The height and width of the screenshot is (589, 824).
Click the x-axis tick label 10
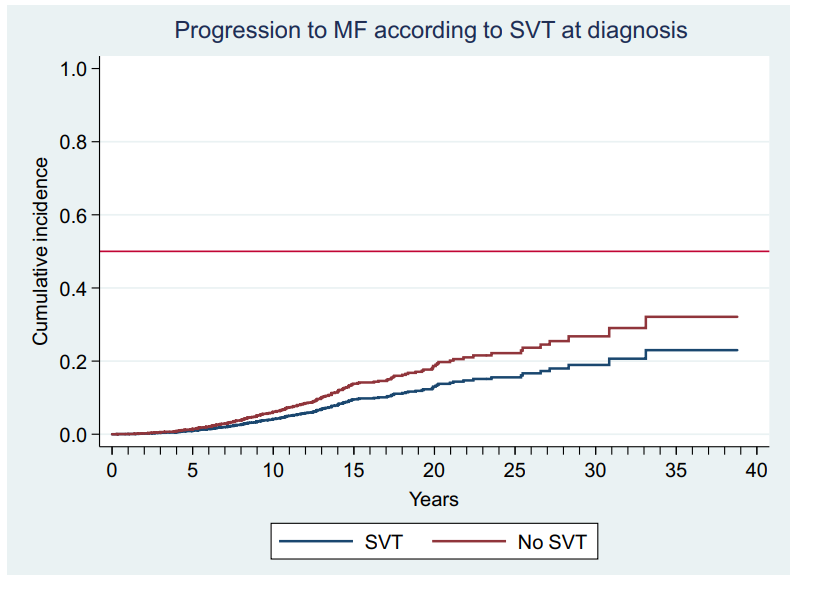(x=273, y=471)
